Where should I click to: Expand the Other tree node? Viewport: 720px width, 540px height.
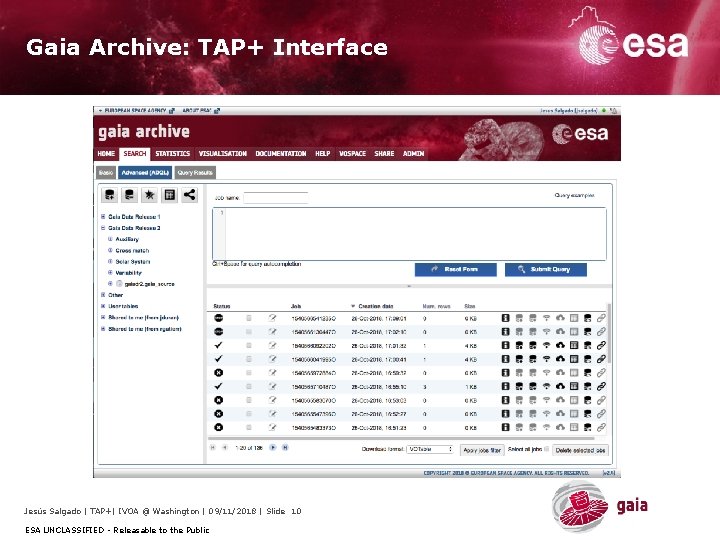click(103, 295)
